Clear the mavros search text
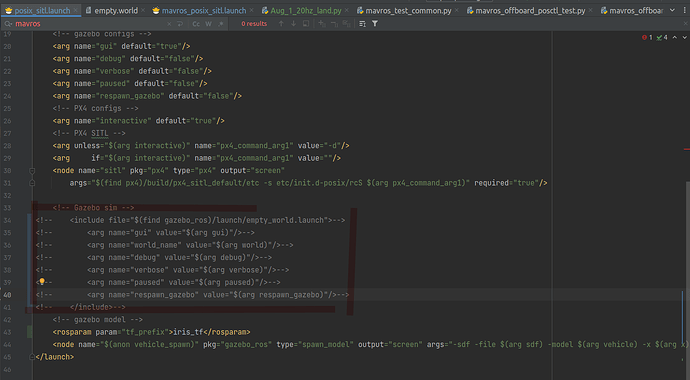This screenshot has height=380, width=690. pos(169,24)
